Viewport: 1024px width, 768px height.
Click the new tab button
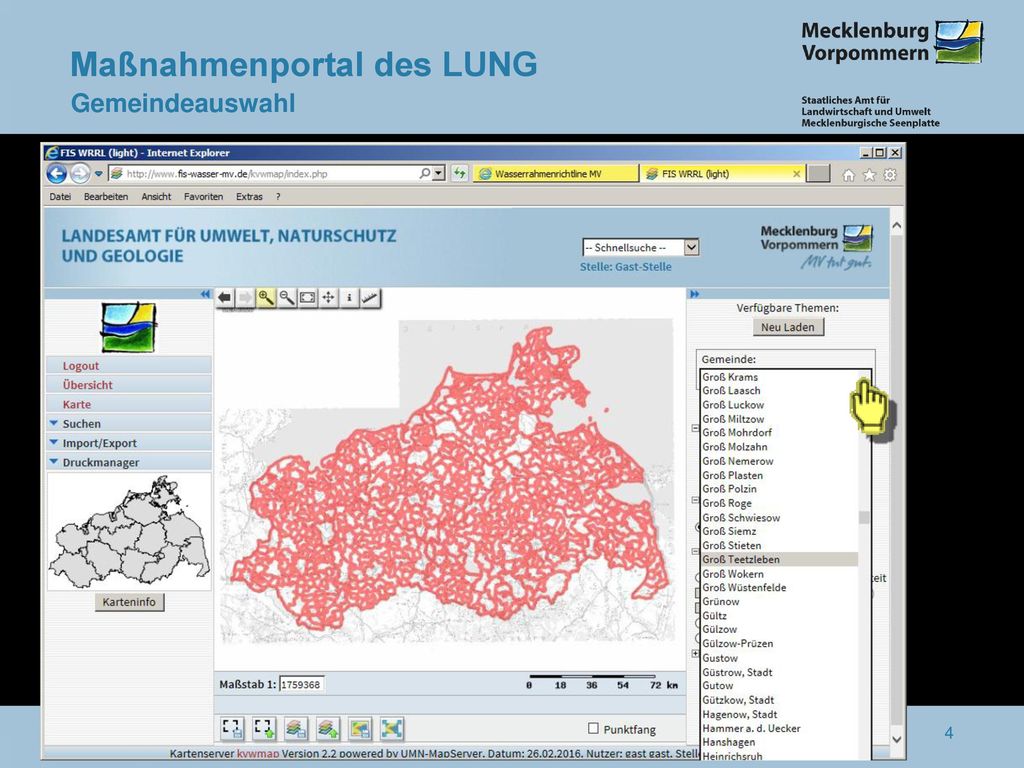[x=818, y=174]
